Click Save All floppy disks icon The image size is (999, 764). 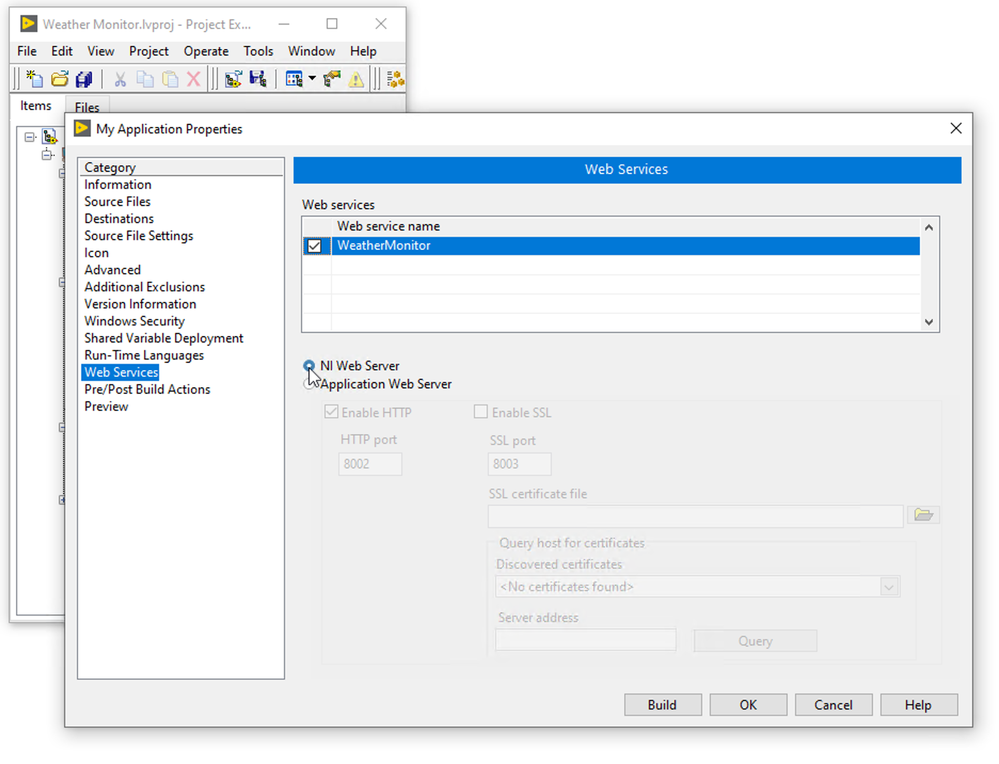click(x=84, y=79)
